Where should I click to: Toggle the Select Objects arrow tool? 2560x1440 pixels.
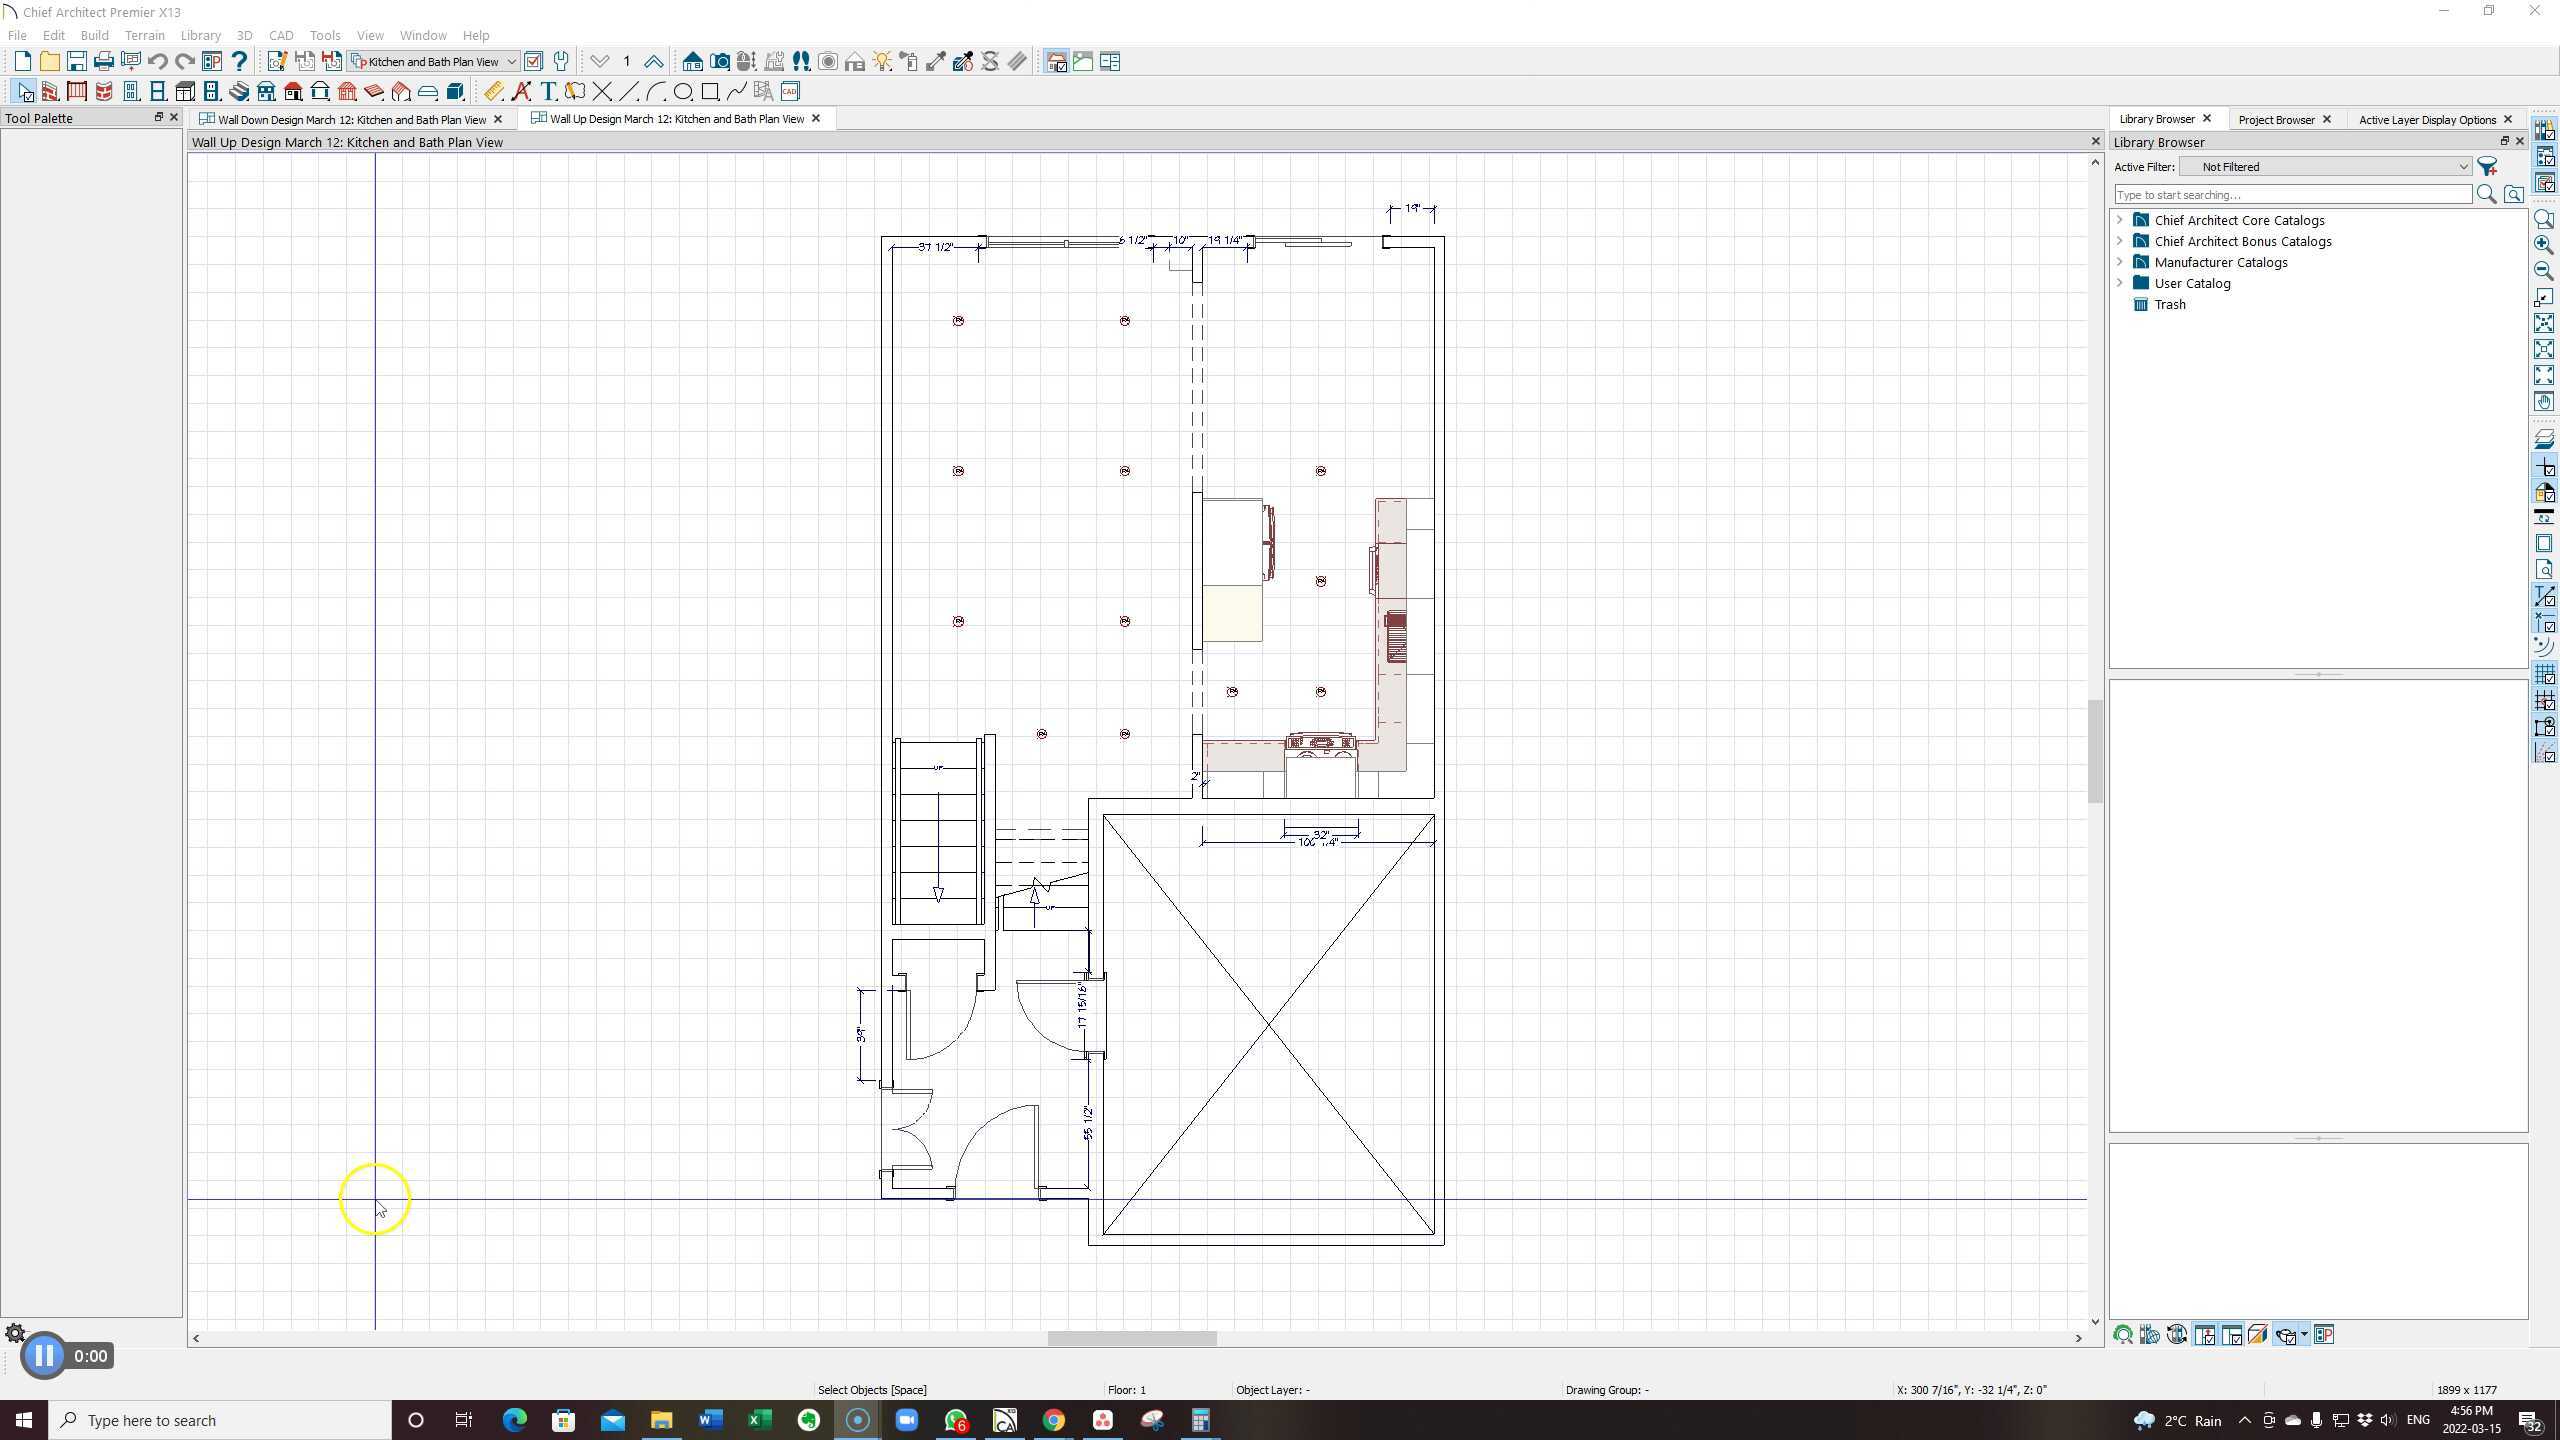pos(25,92)
